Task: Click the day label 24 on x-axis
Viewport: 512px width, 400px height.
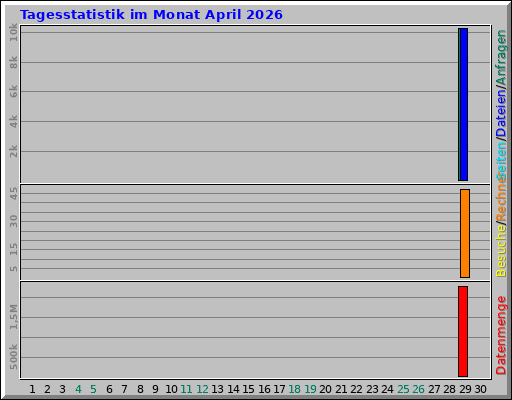Action: 387,389
